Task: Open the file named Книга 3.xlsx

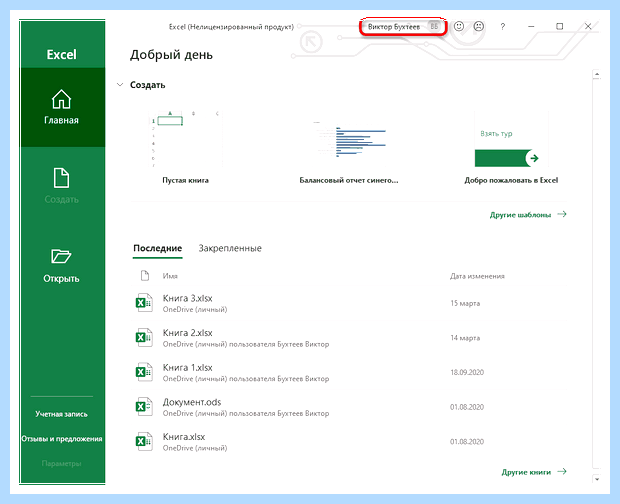Action: (x=187, y=298)
